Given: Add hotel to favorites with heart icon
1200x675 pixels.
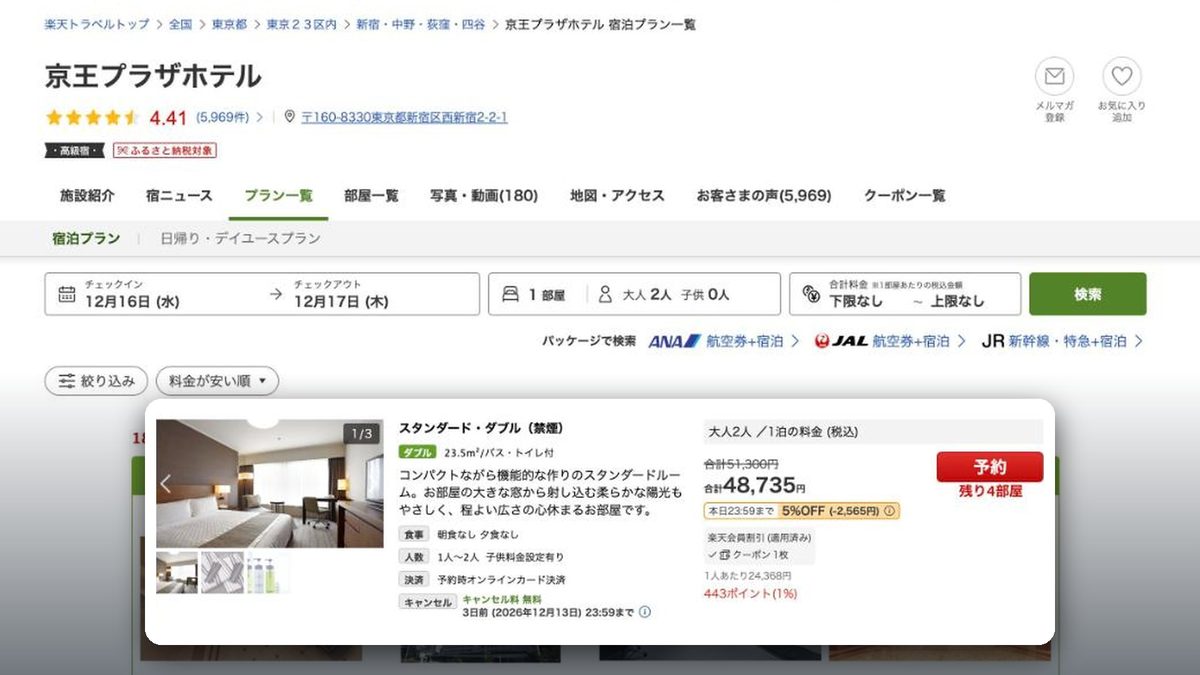Looking at the screenshot, I should 1122,76.
